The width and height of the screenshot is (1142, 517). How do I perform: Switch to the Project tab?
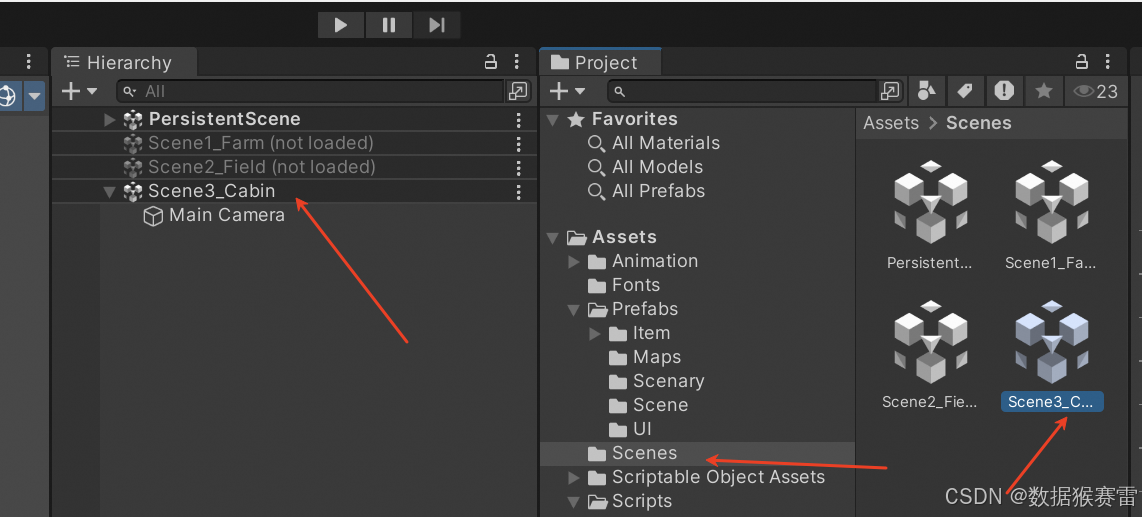(x=601, y=63)
